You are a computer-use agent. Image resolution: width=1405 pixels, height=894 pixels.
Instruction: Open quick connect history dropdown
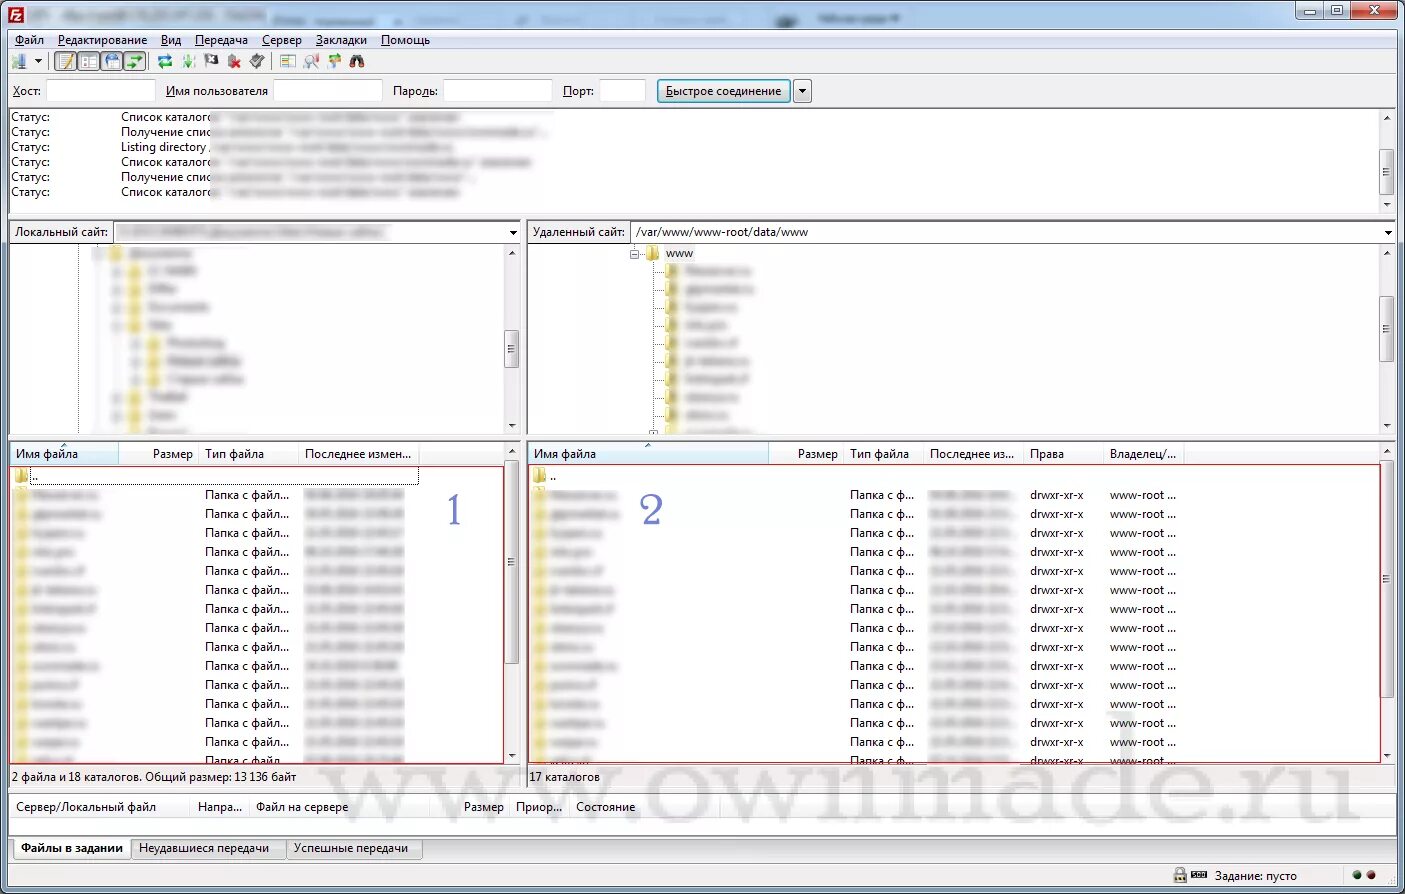click(802, 91)
